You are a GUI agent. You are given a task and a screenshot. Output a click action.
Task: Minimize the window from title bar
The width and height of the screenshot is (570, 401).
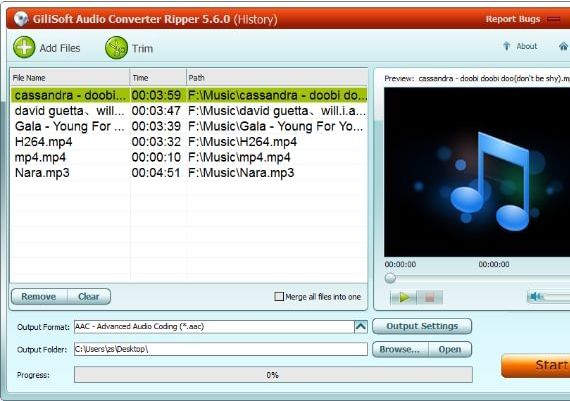click(x=554, y=19)
